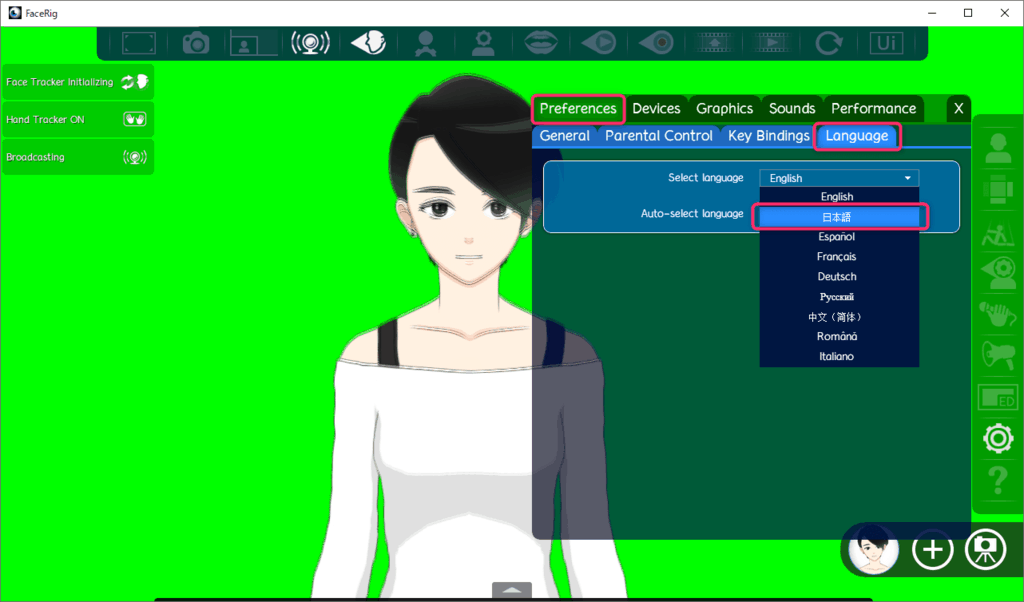Expand the Select language dropdown
The image size is (1024, 602).
pyautogui.click(x=838, y=178)
